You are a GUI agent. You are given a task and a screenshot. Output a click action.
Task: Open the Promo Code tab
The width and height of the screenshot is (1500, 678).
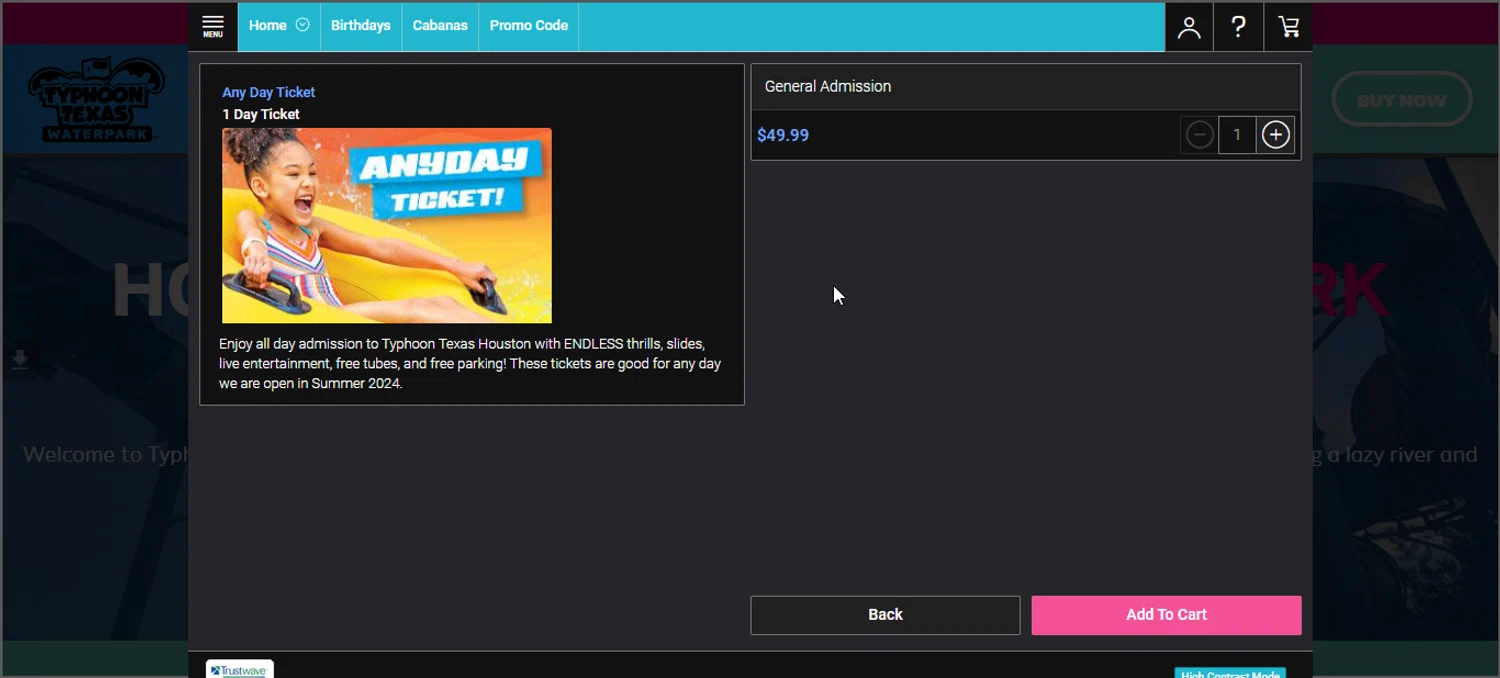coord(528,26)
